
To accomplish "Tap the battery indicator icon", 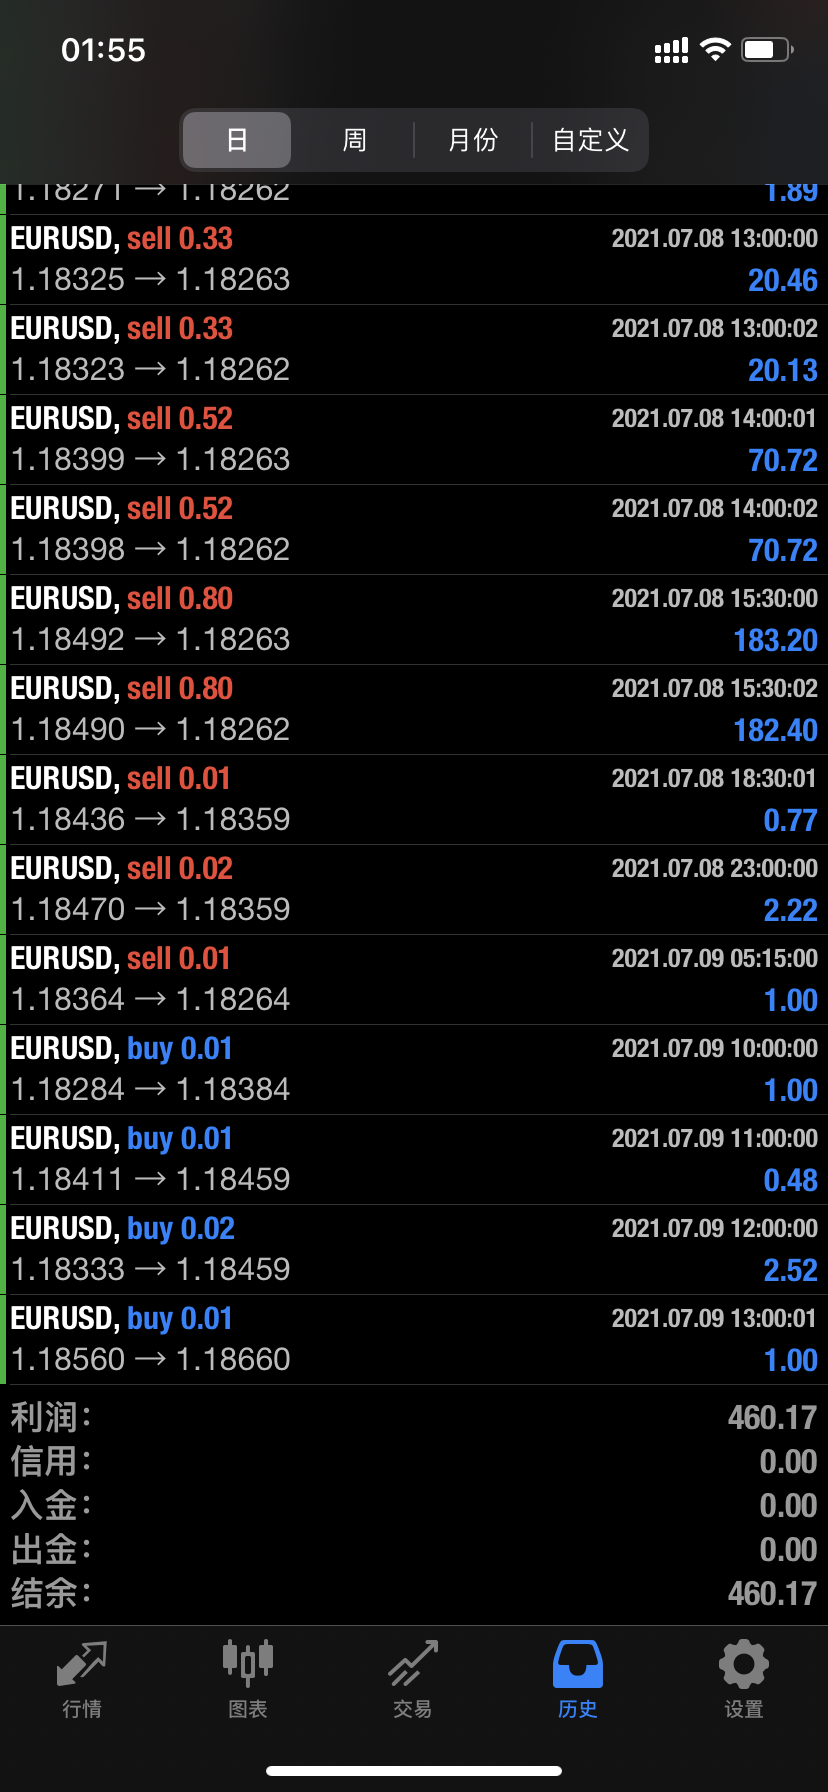I will (x=767, y=50).
